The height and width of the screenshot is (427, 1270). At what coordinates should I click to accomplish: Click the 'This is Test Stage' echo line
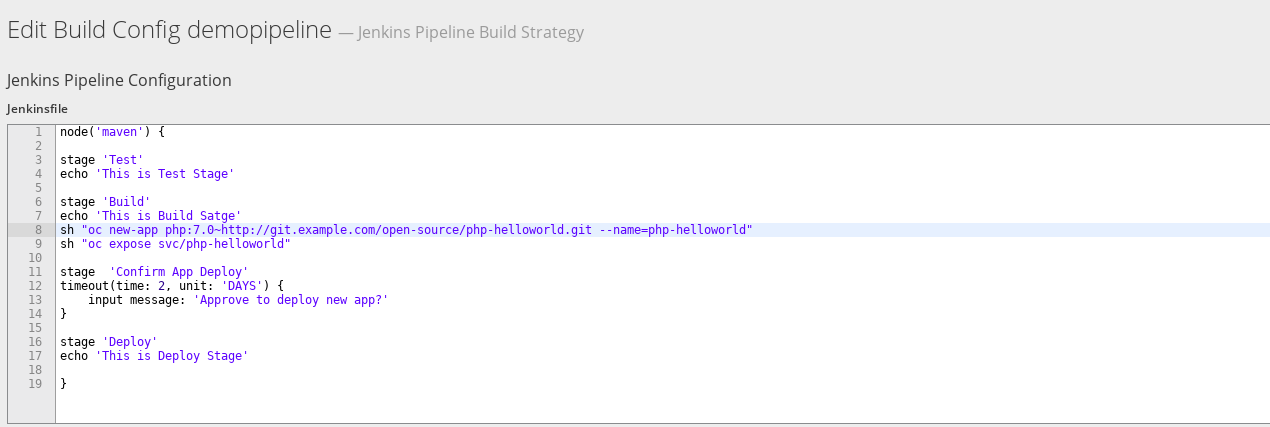[147, 173]
